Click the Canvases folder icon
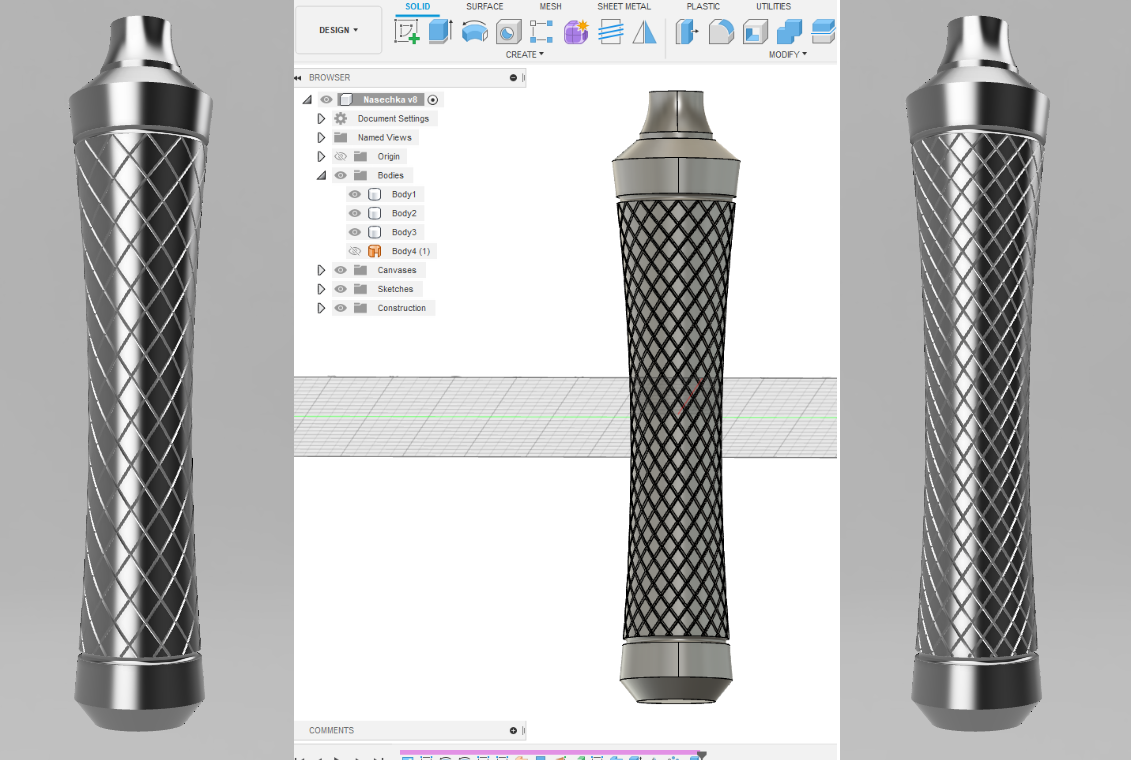 coord(361,270)
